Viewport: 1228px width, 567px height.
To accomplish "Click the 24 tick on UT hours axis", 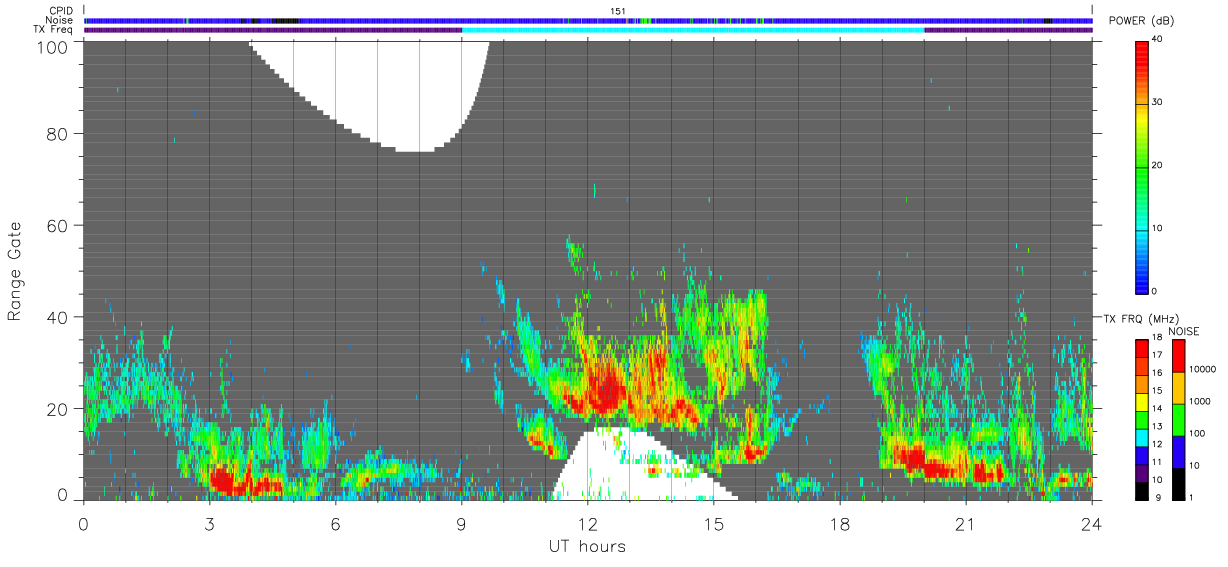I will pos(1091,523).
